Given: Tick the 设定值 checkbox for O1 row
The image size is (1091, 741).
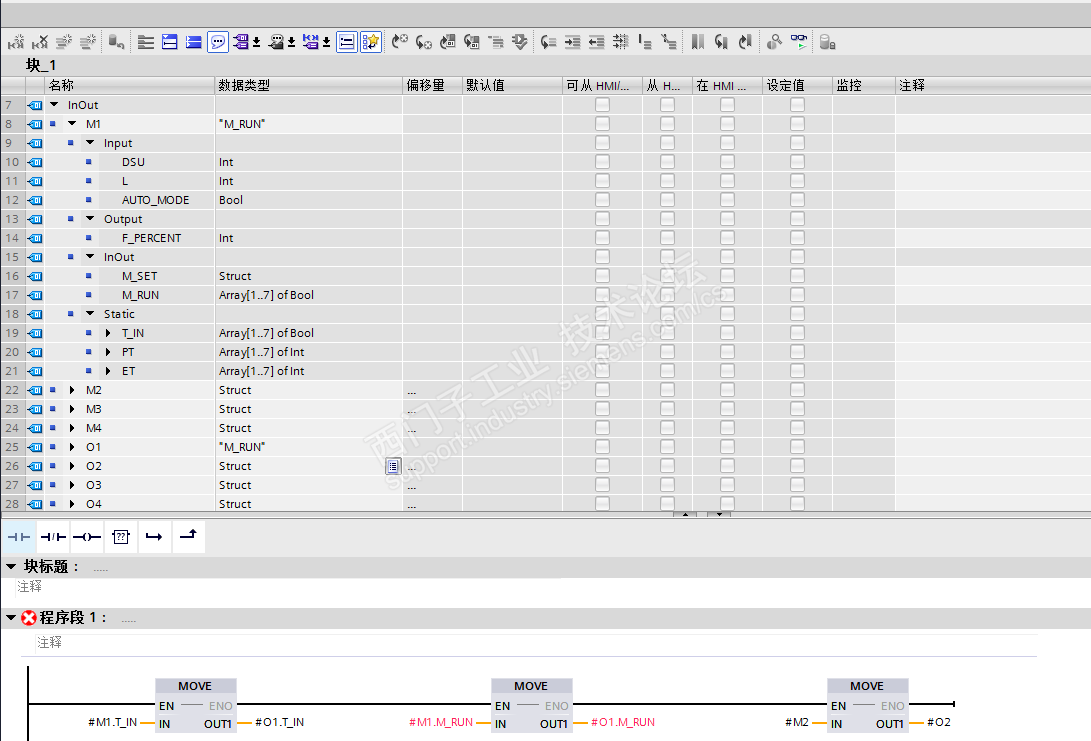Looking at the screenshot, I should 797,447.
